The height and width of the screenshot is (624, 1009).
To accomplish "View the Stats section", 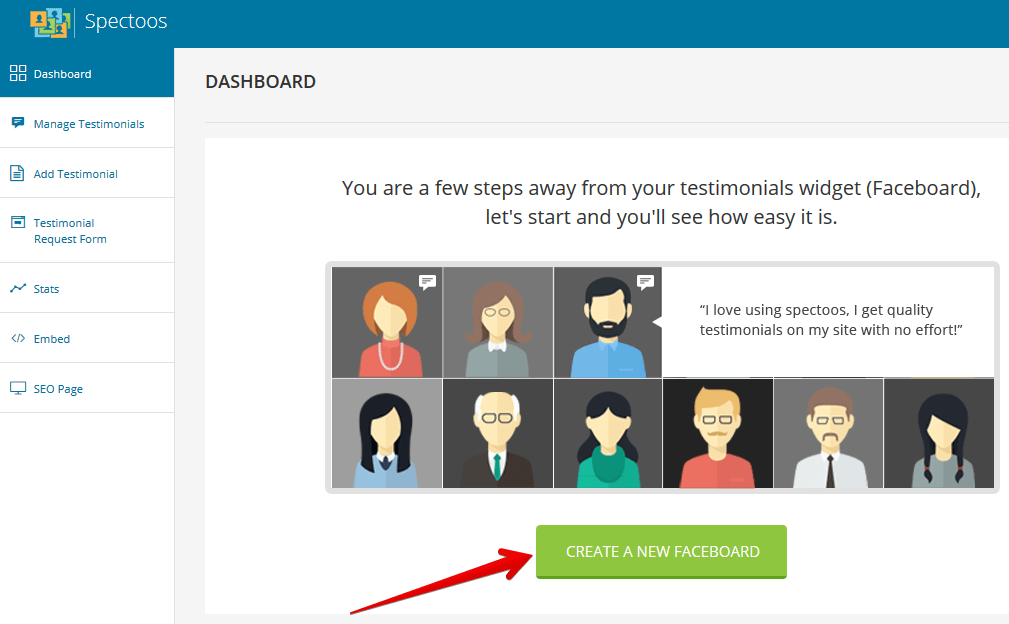I will click(87, 288).
